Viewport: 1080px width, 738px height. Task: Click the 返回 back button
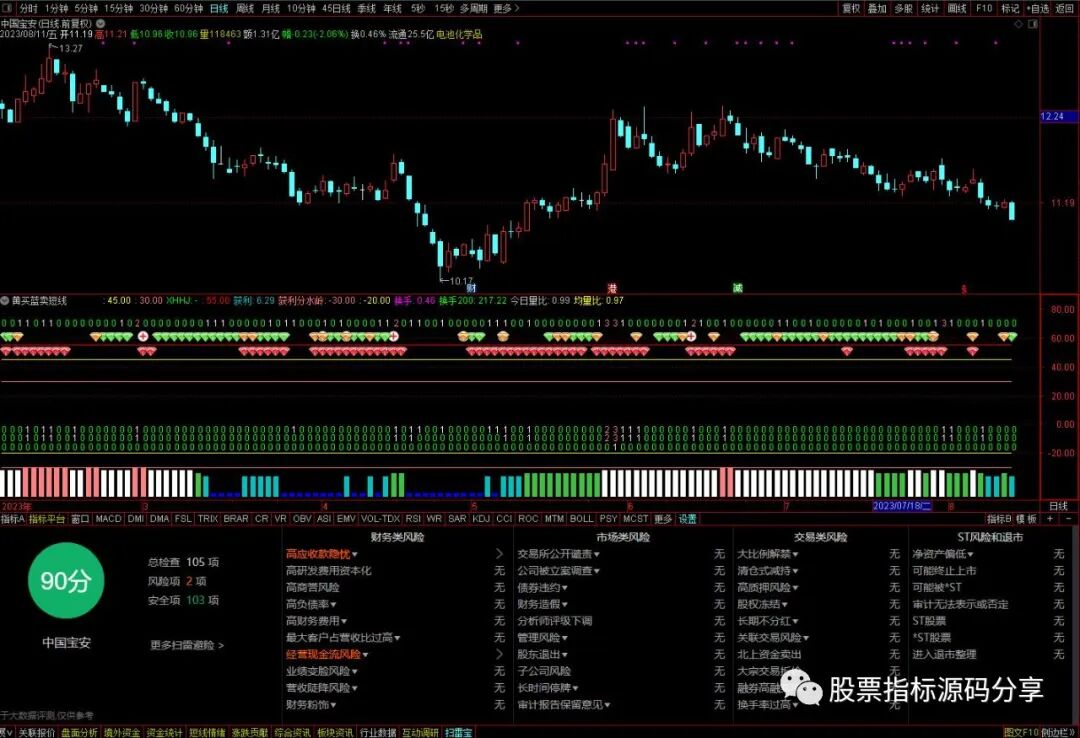(1065, 8)
